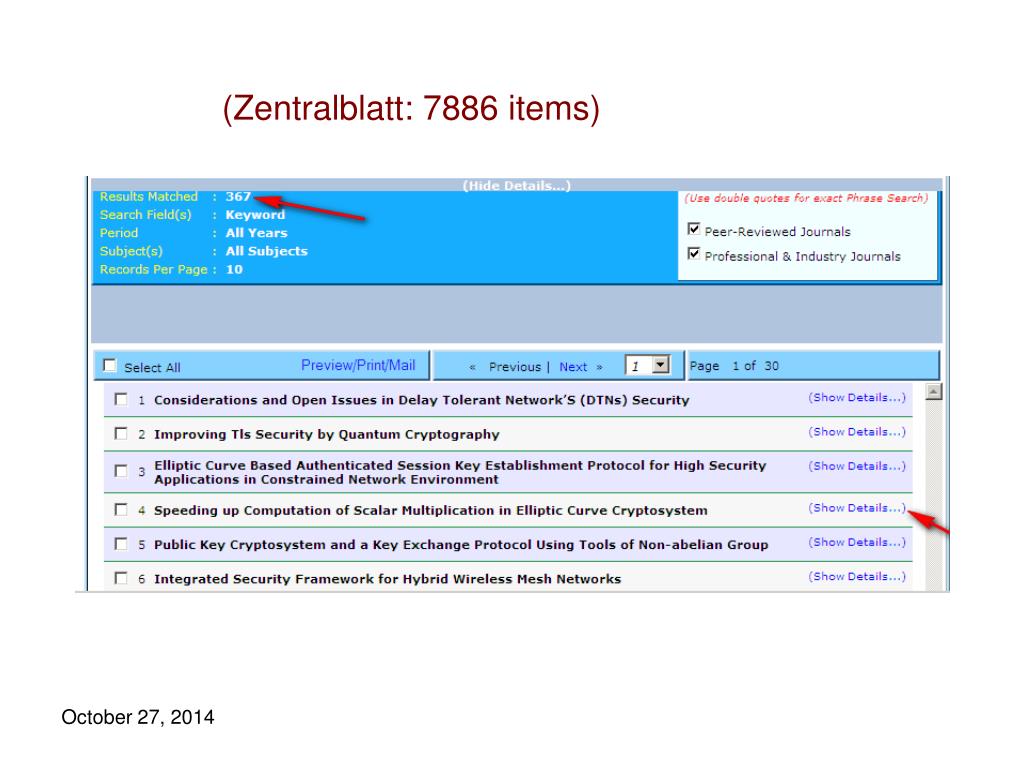Show Details for Speeding up Computation result
Image resolution: width=1024 pixels, height=768 pixels.
click(857, 507)
